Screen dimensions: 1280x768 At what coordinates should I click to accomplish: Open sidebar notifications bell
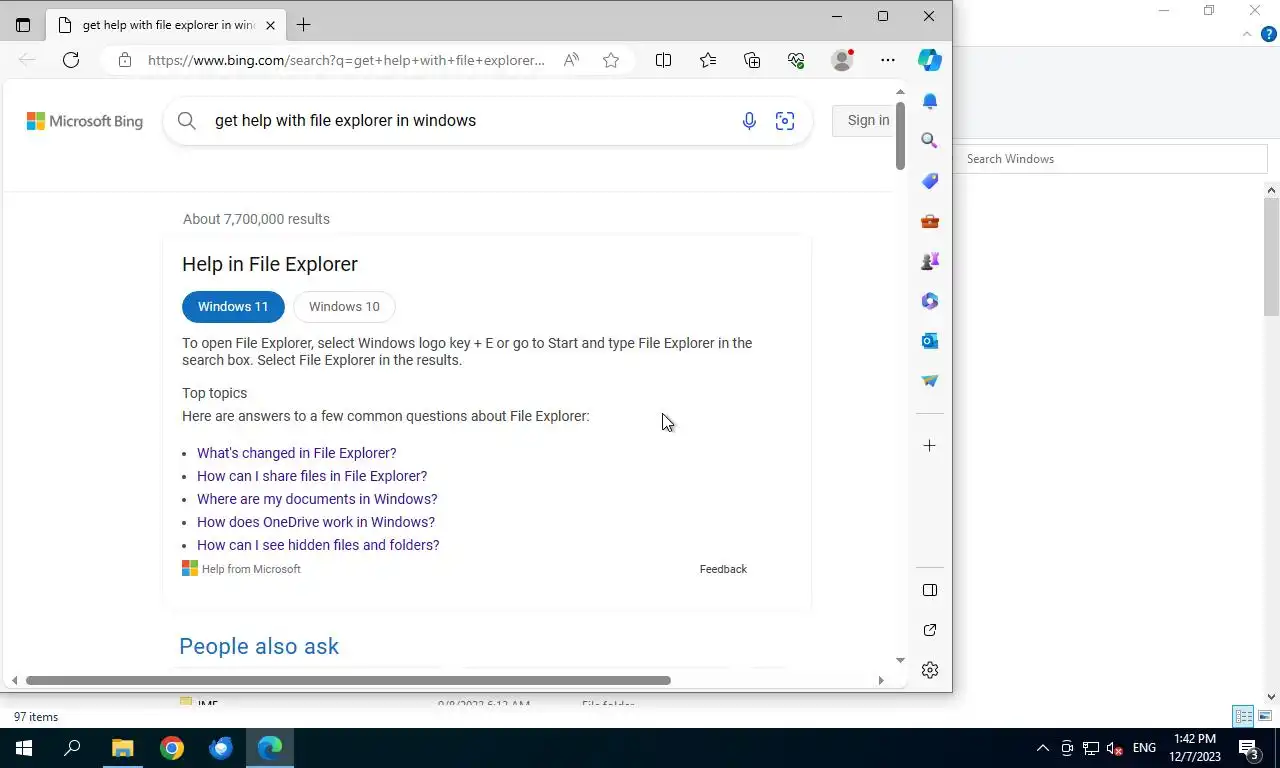click(930, 101)
